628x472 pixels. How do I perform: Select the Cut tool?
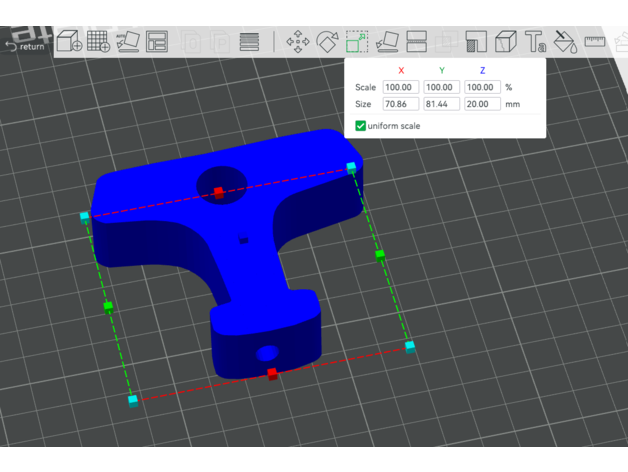[417, 42]
